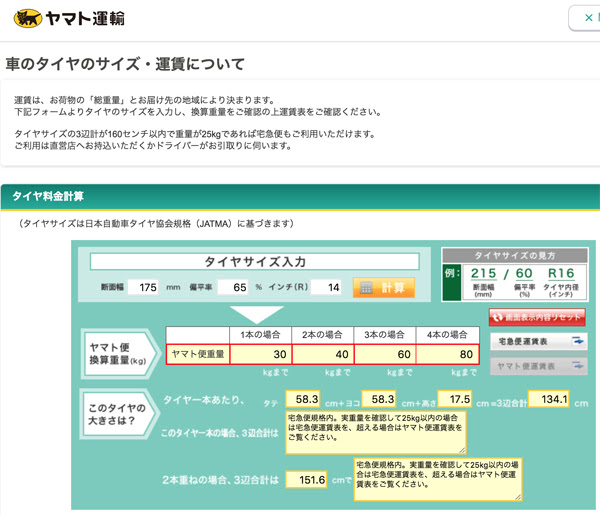The image size is (600, 516).
Task: Click the single-tire result message text area
Action: 376,433
